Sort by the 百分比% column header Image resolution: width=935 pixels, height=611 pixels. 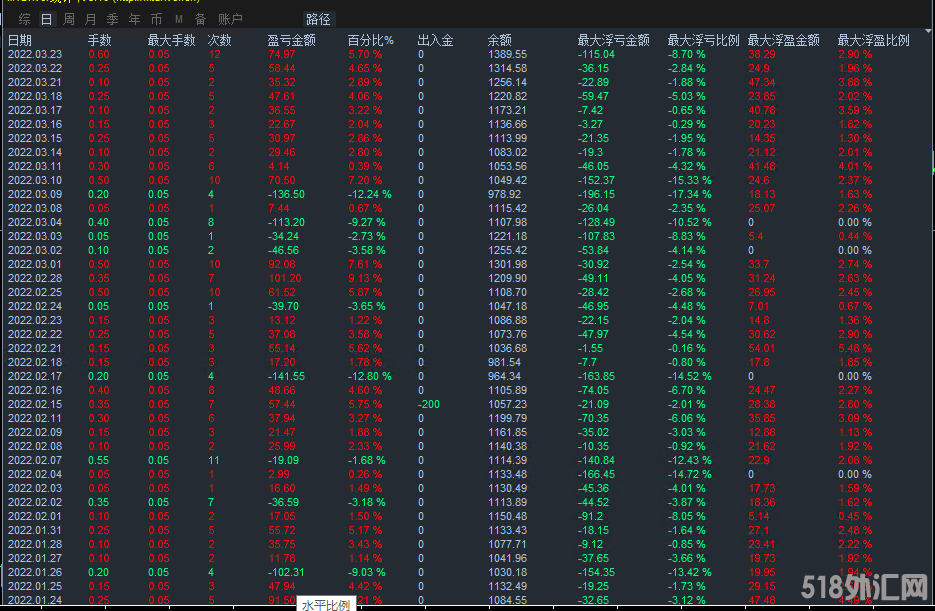click(x=370, y=40)
